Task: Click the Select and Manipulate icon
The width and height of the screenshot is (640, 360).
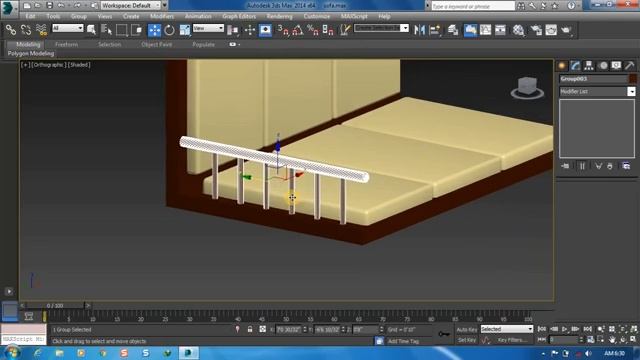Action: [250, 30]
